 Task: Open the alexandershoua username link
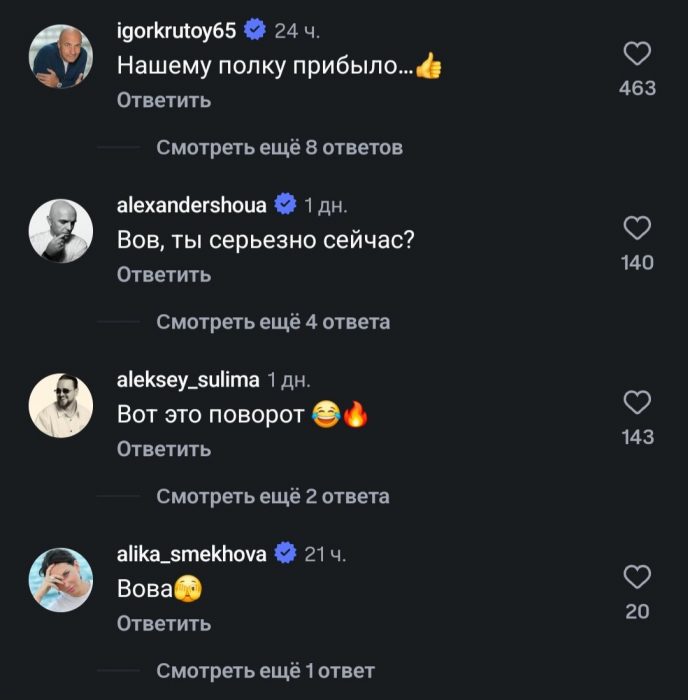[x=192, y=205]
